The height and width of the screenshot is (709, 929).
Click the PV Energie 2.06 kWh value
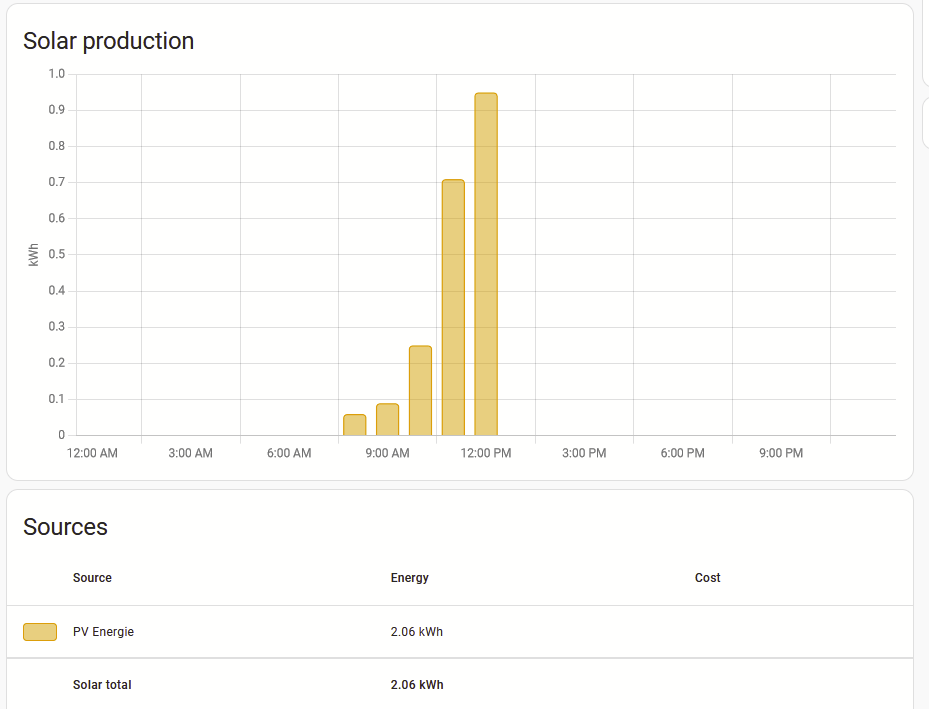(x=417, y=632)
